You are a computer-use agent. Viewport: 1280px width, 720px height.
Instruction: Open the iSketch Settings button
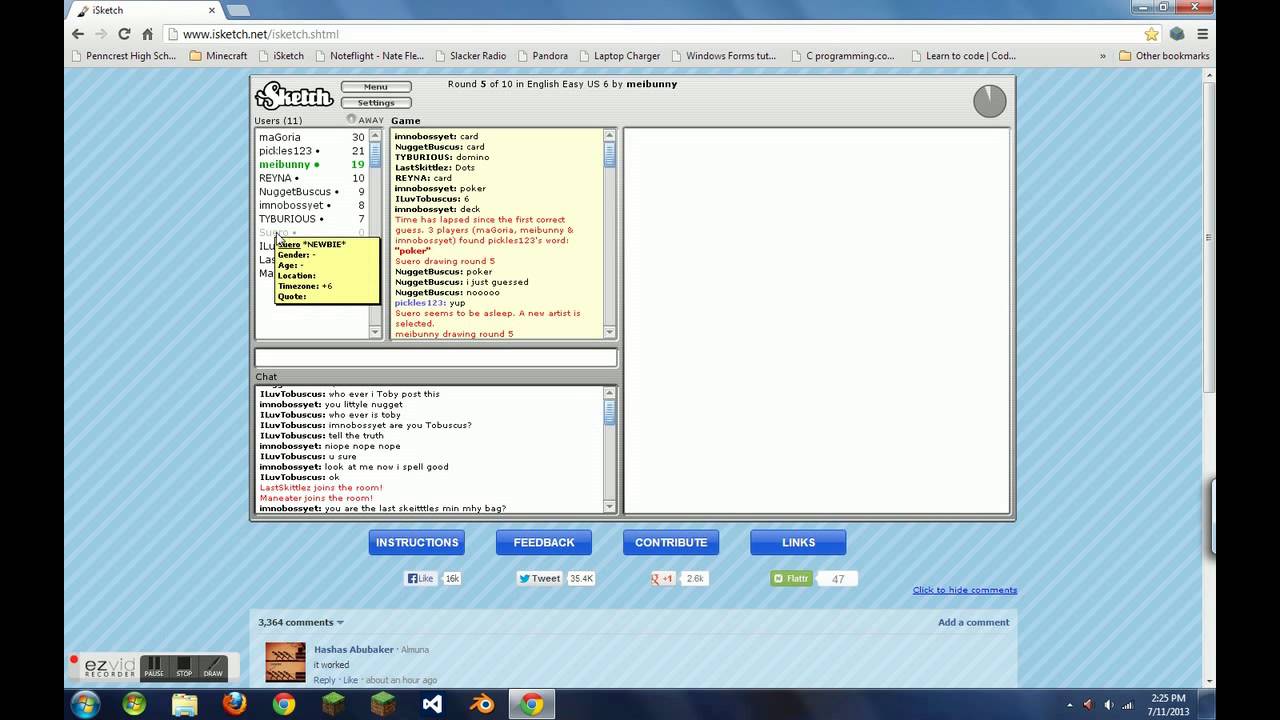(x=376, y=103)
